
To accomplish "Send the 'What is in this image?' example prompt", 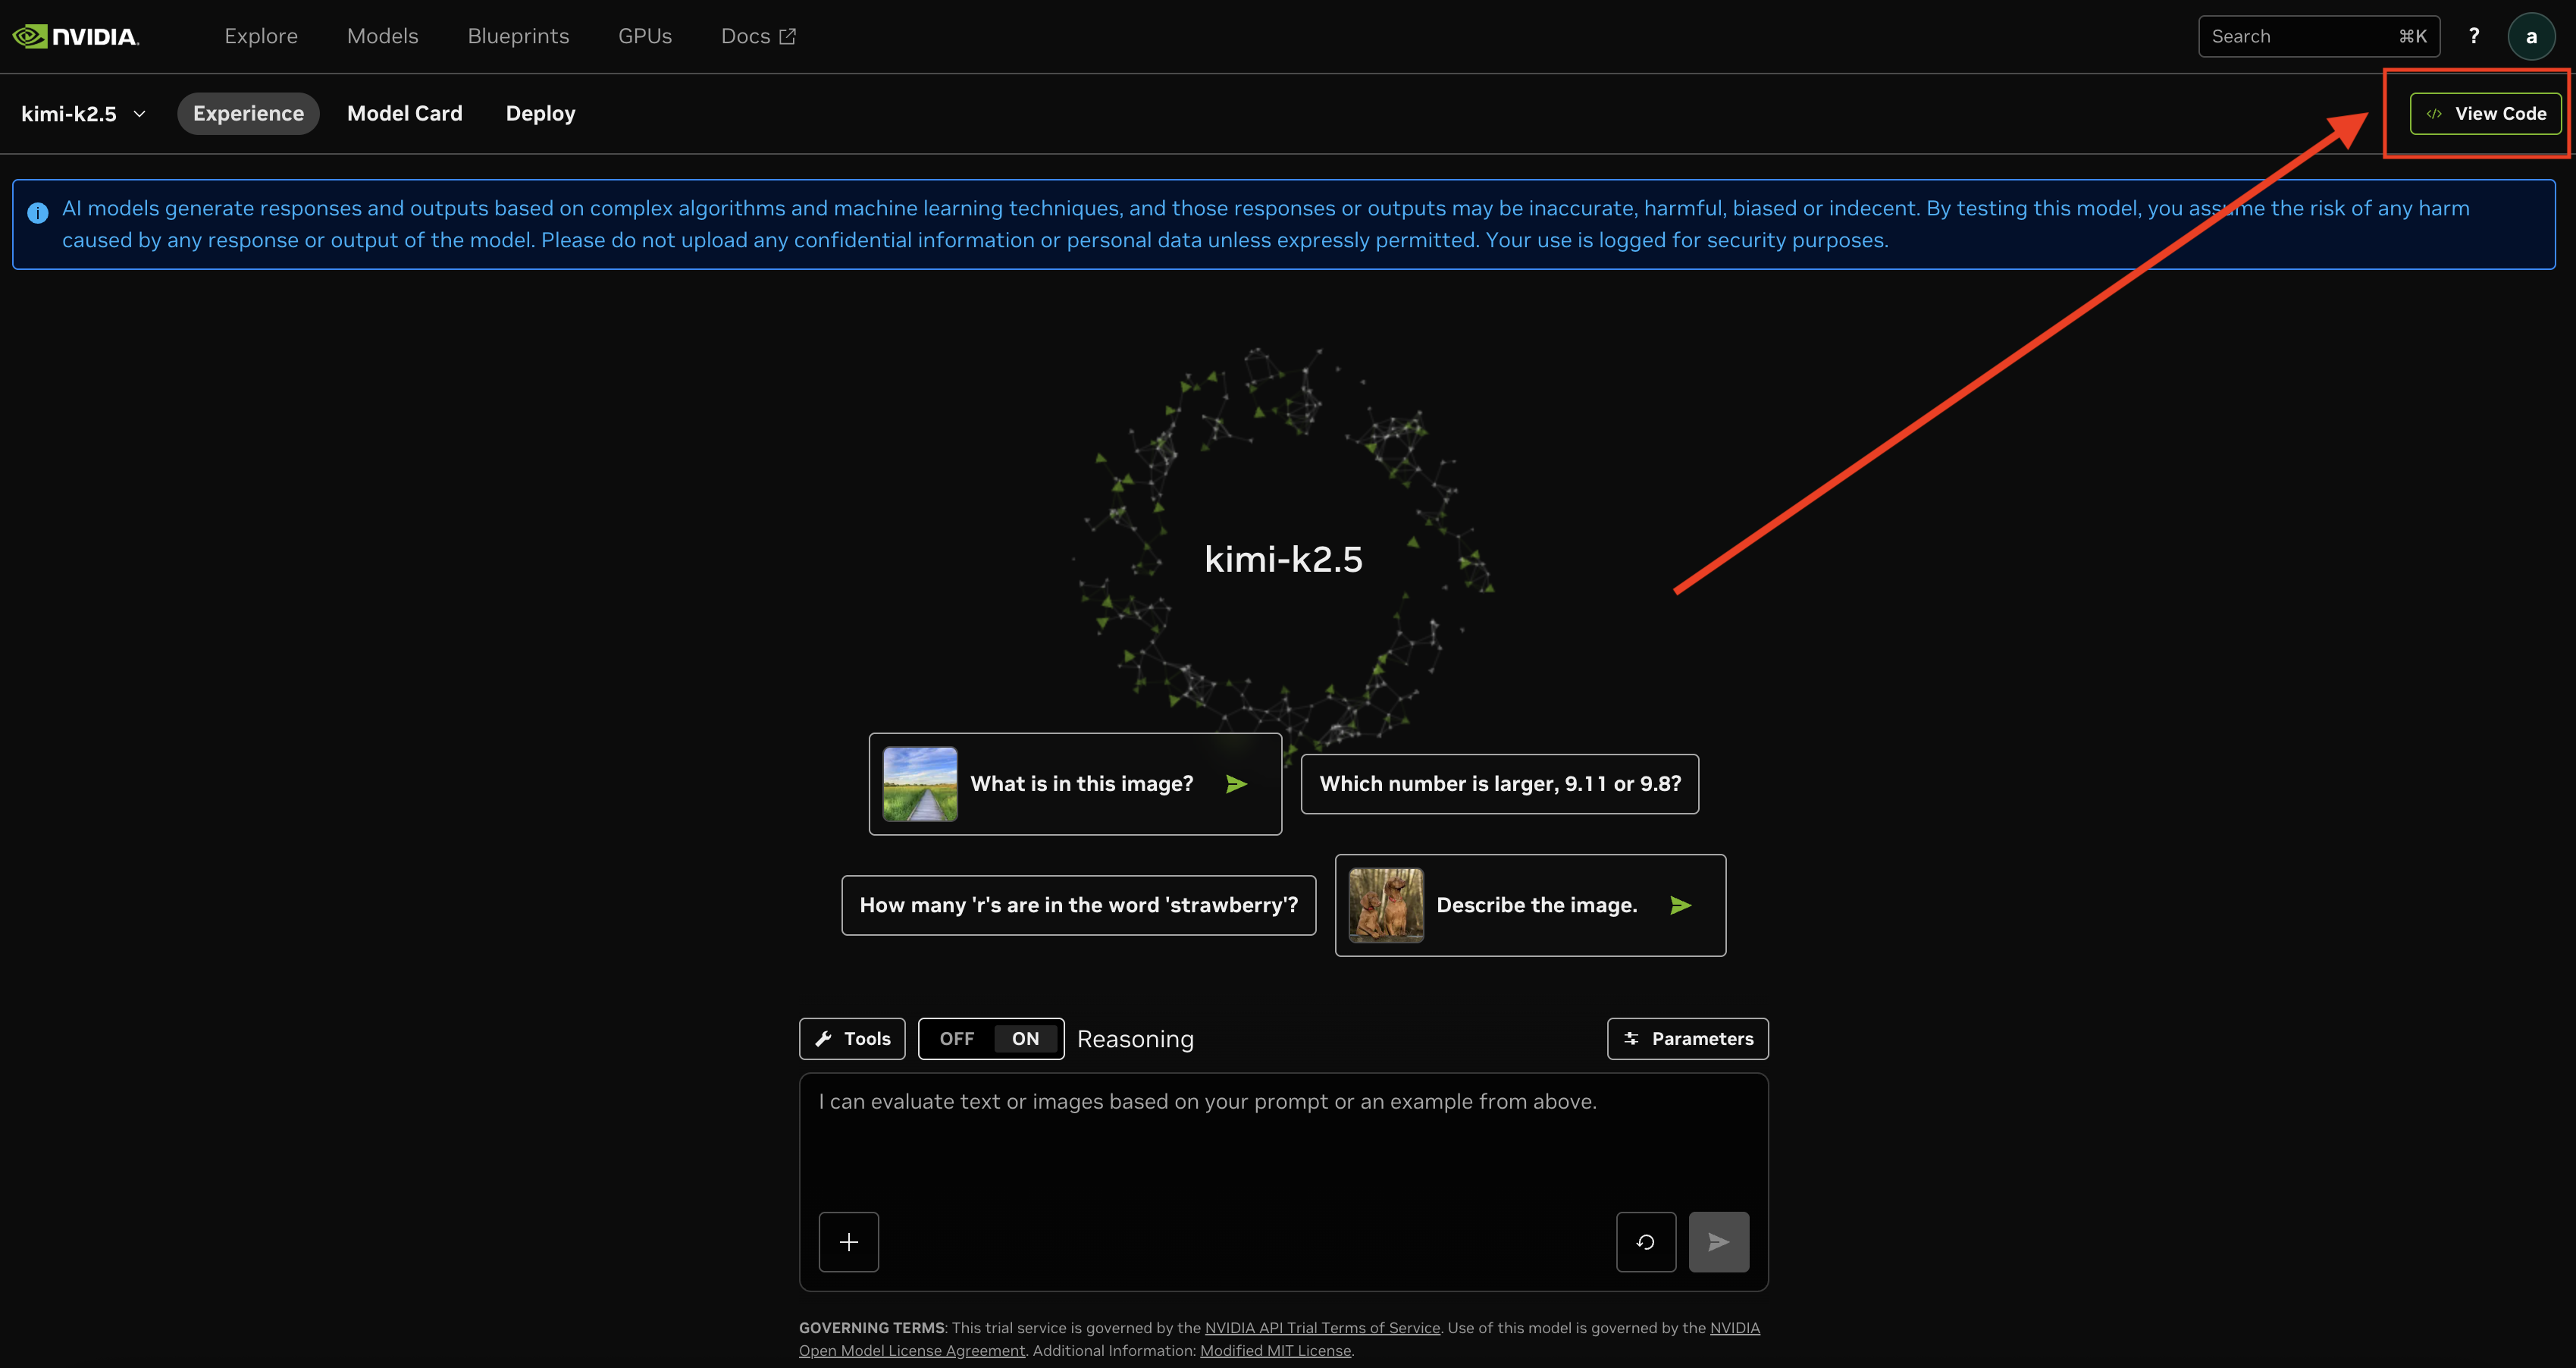I will coord(1237,784).
